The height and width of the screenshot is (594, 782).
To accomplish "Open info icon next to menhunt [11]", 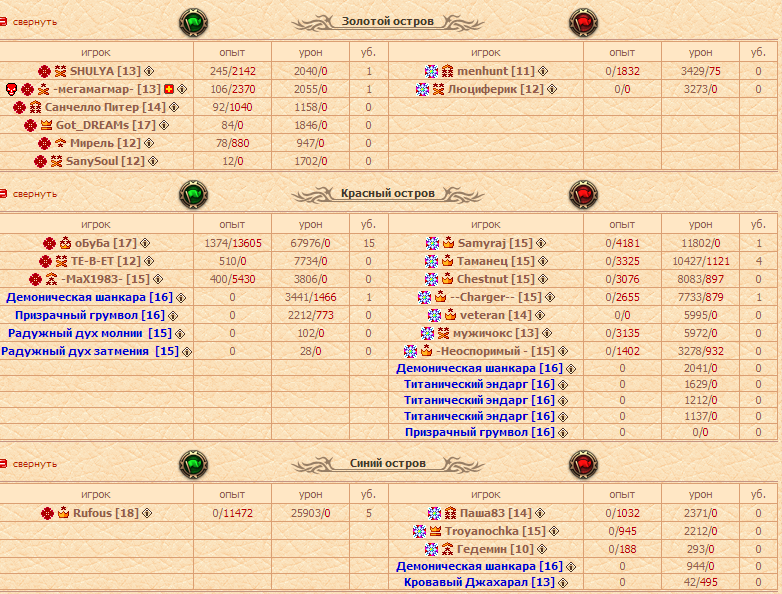I will [x=543, y=71].
